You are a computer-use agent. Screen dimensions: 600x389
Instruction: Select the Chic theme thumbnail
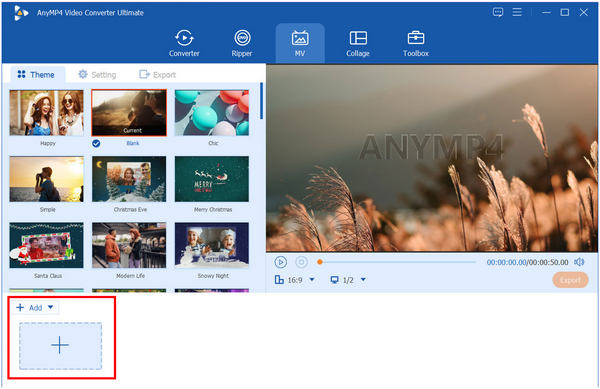pos(212,113)
